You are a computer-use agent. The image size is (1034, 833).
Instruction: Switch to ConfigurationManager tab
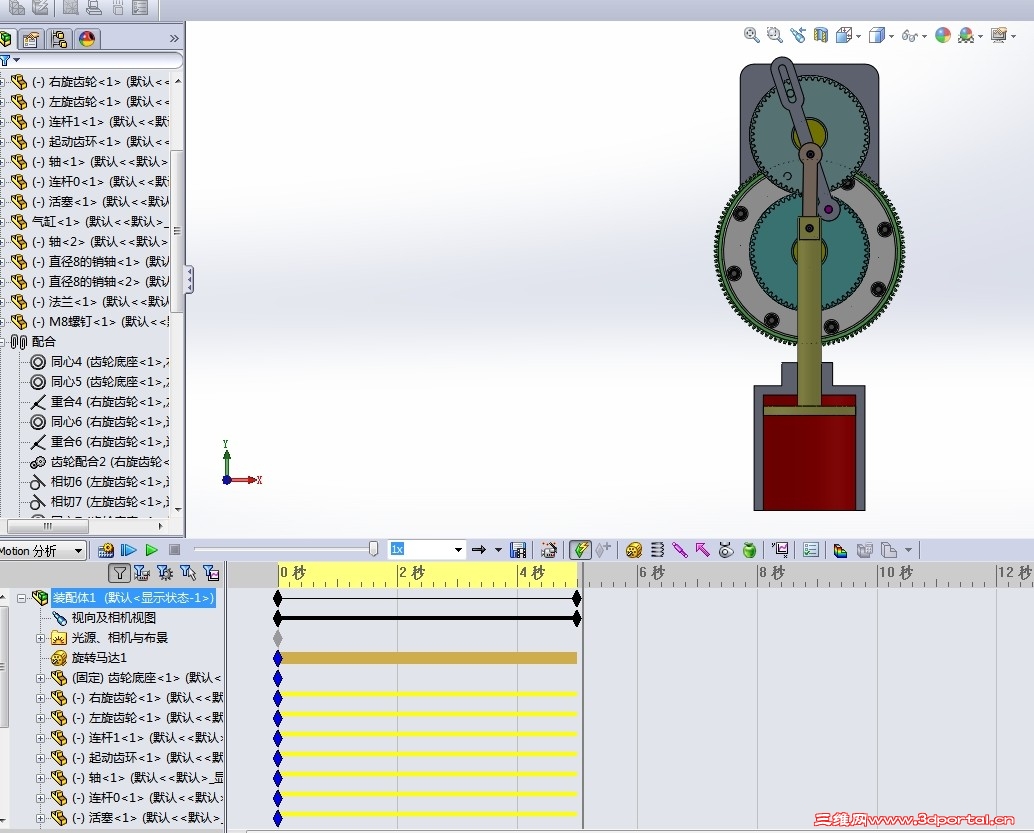tap(59, 39)
